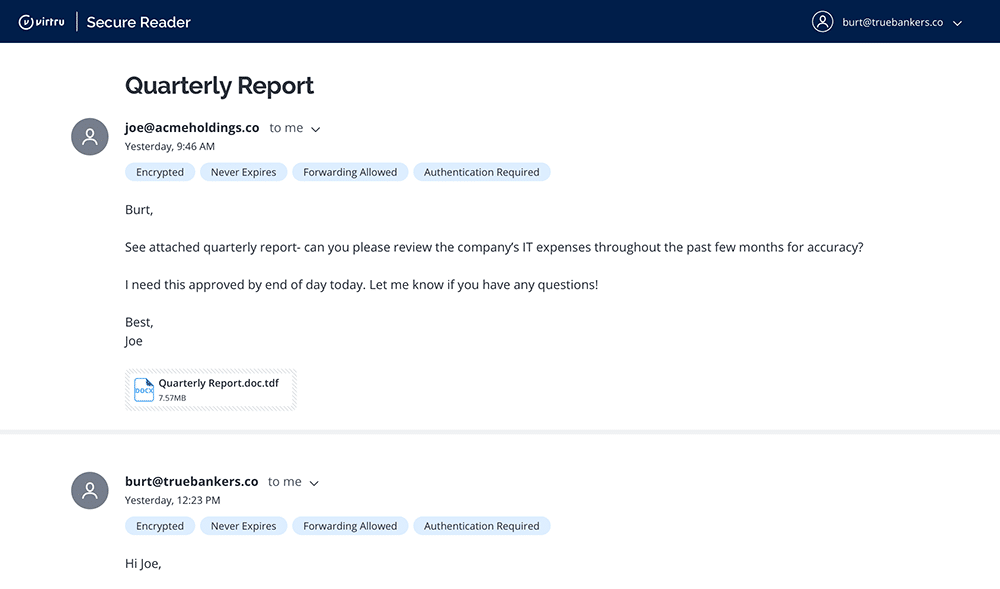Click joe@acmeholdings.co sender avatar
The width and height of the screenshot is (1000, 589).
pyautogui.click(x=90, y=137)
